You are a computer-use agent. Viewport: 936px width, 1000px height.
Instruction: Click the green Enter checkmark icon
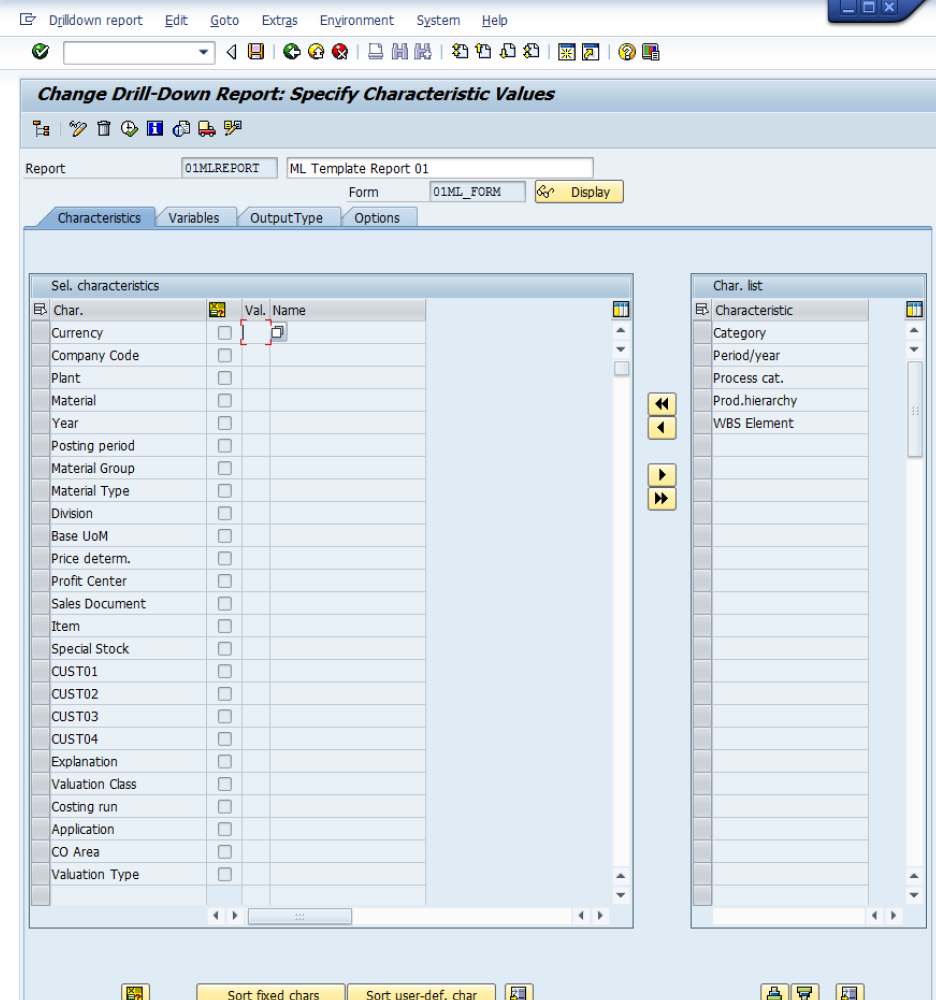[x=40, y=52]
